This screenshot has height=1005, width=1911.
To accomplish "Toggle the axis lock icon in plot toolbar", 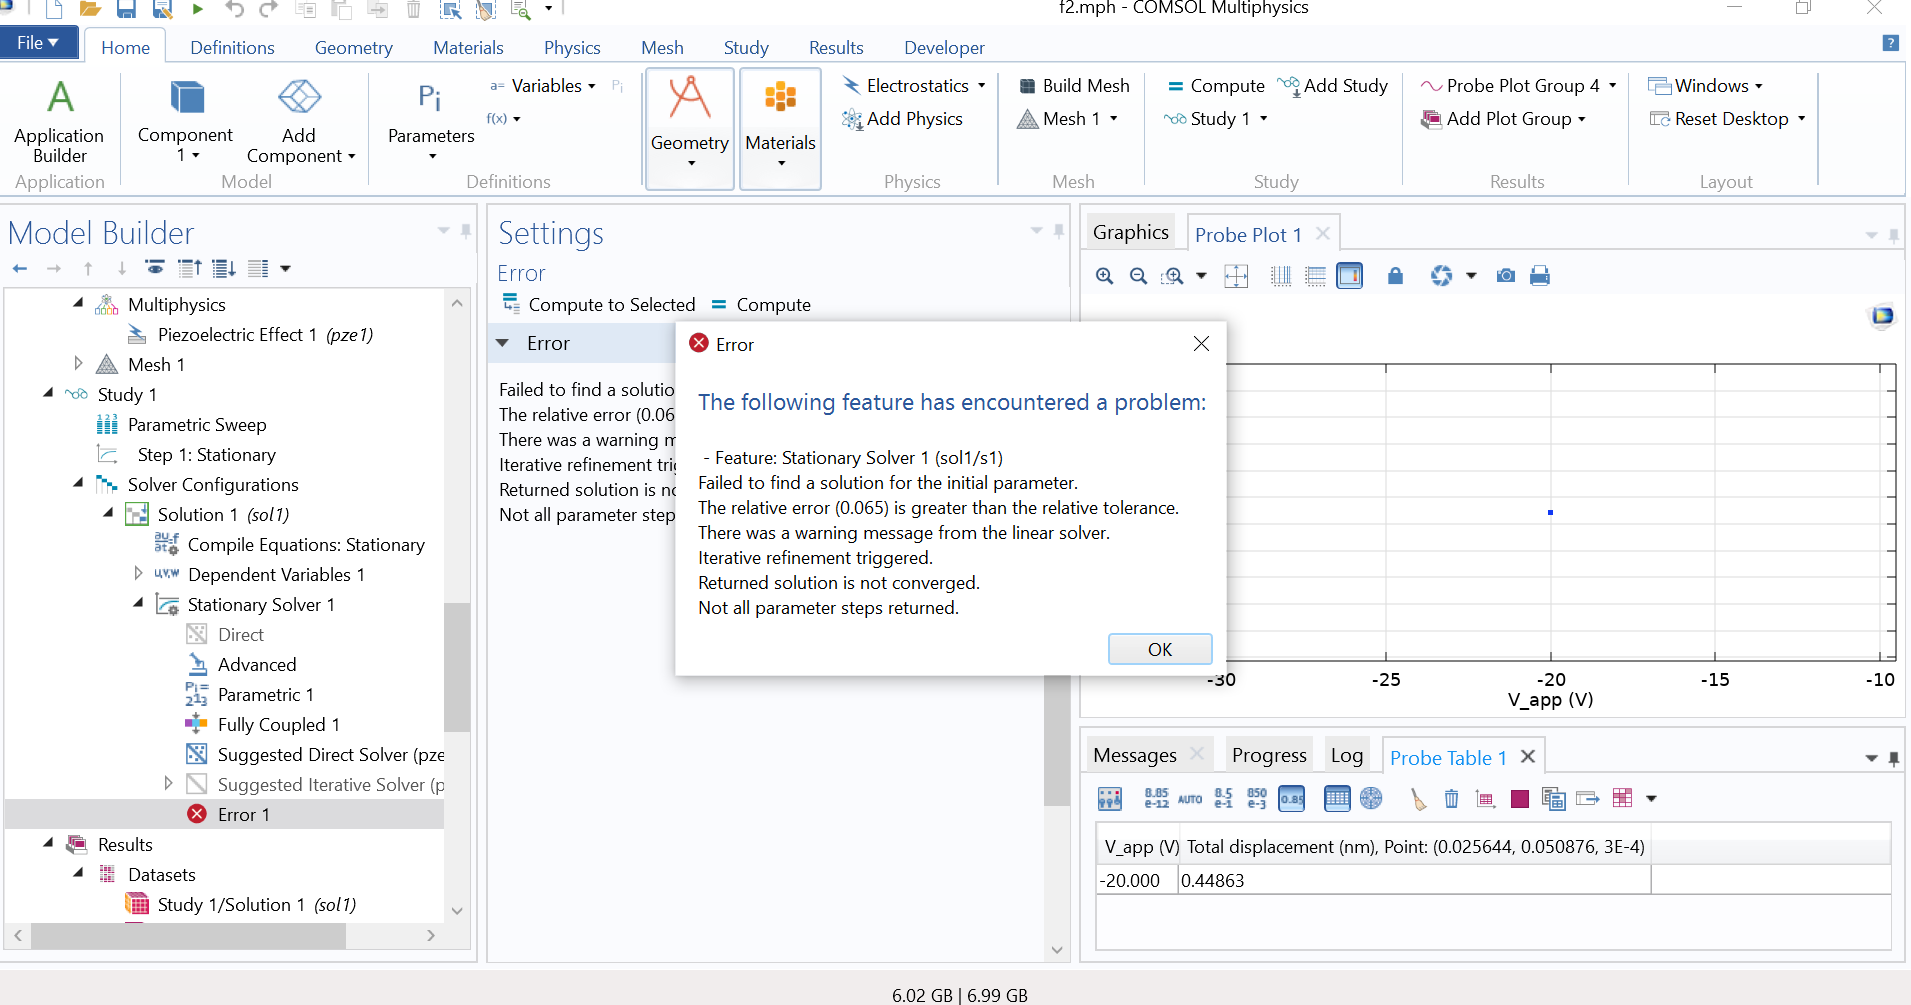I will (1395, 276).
